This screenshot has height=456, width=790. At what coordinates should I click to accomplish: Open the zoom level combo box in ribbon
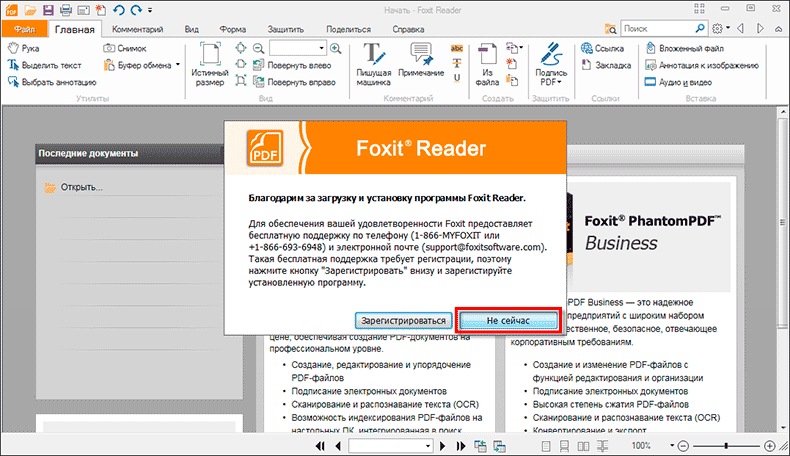(297, 48)
